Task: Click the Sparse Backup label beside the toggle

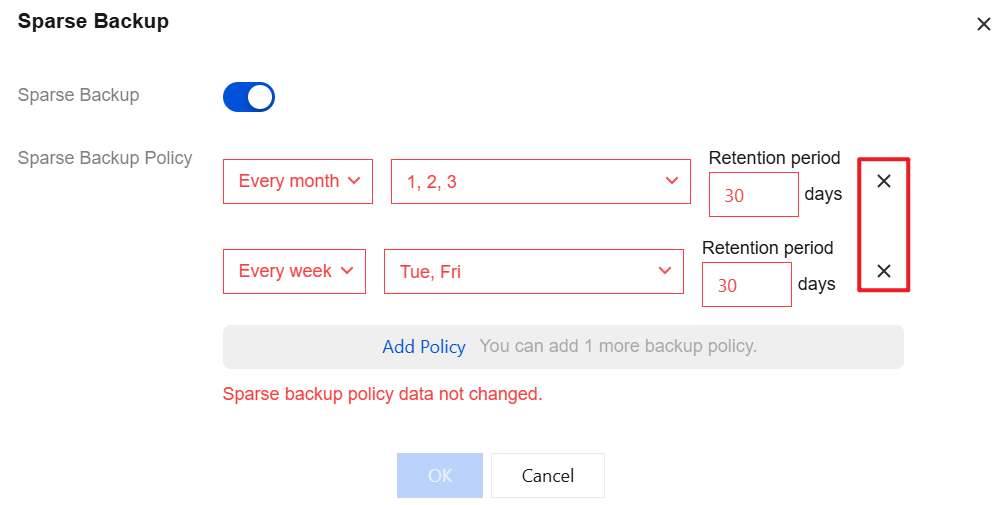Action: [78, 96]
